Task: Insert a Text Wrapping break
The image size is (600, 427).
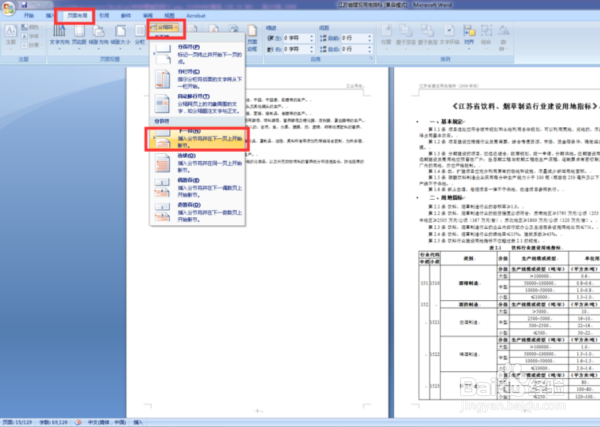Action: [197, 104]
